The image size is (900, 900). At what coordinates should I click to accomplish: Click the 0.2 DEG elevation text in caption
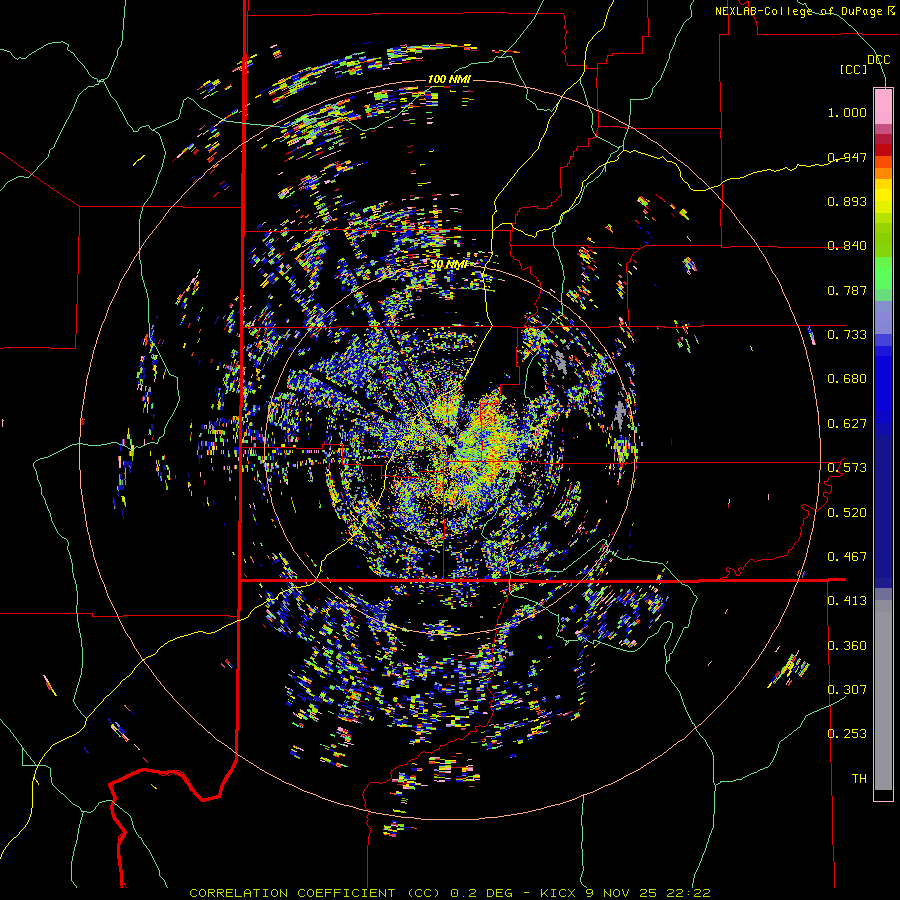[481, 893]
